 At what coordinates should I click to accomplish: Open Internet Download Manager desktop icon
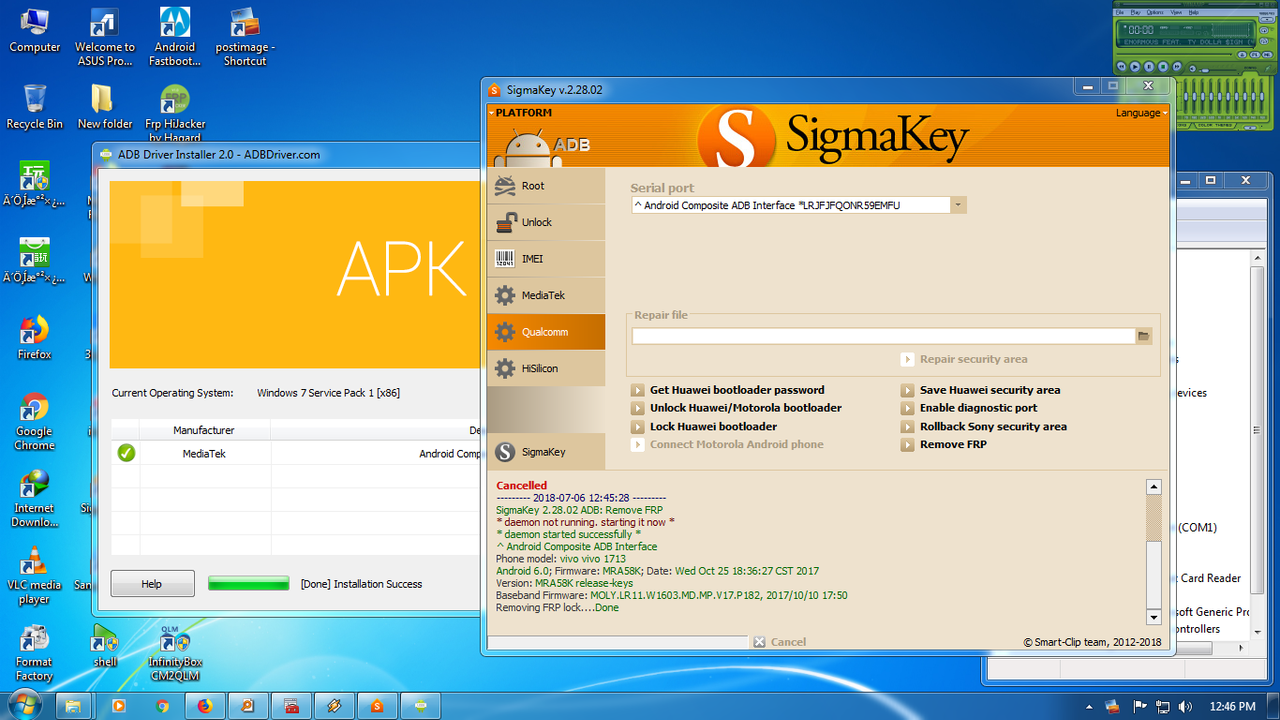pyautogui.click(x=35, y=498)
